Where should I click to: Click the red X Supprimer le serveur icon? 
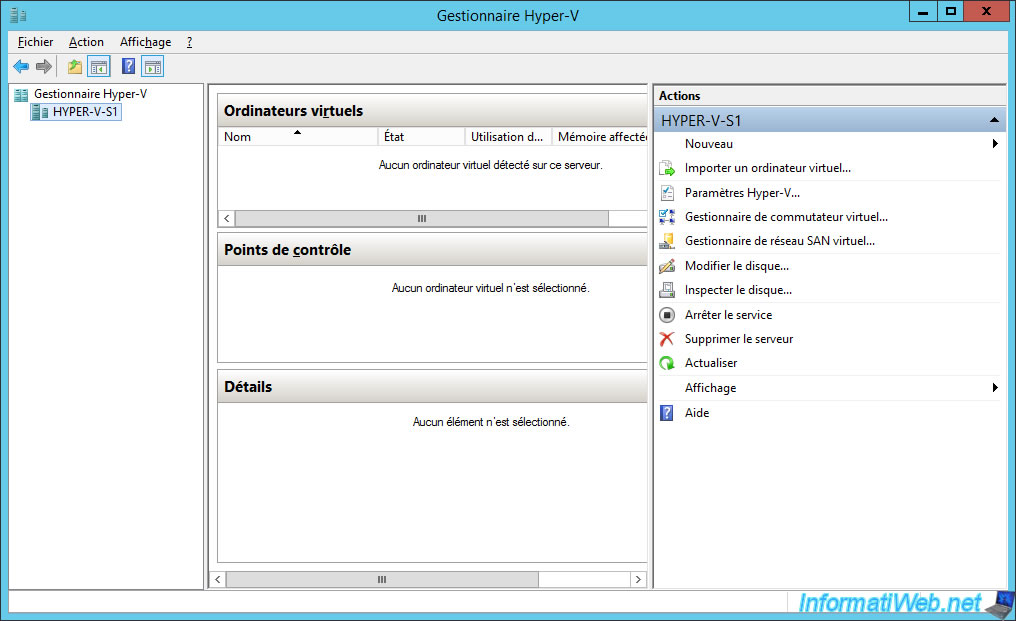pos(667,339)
